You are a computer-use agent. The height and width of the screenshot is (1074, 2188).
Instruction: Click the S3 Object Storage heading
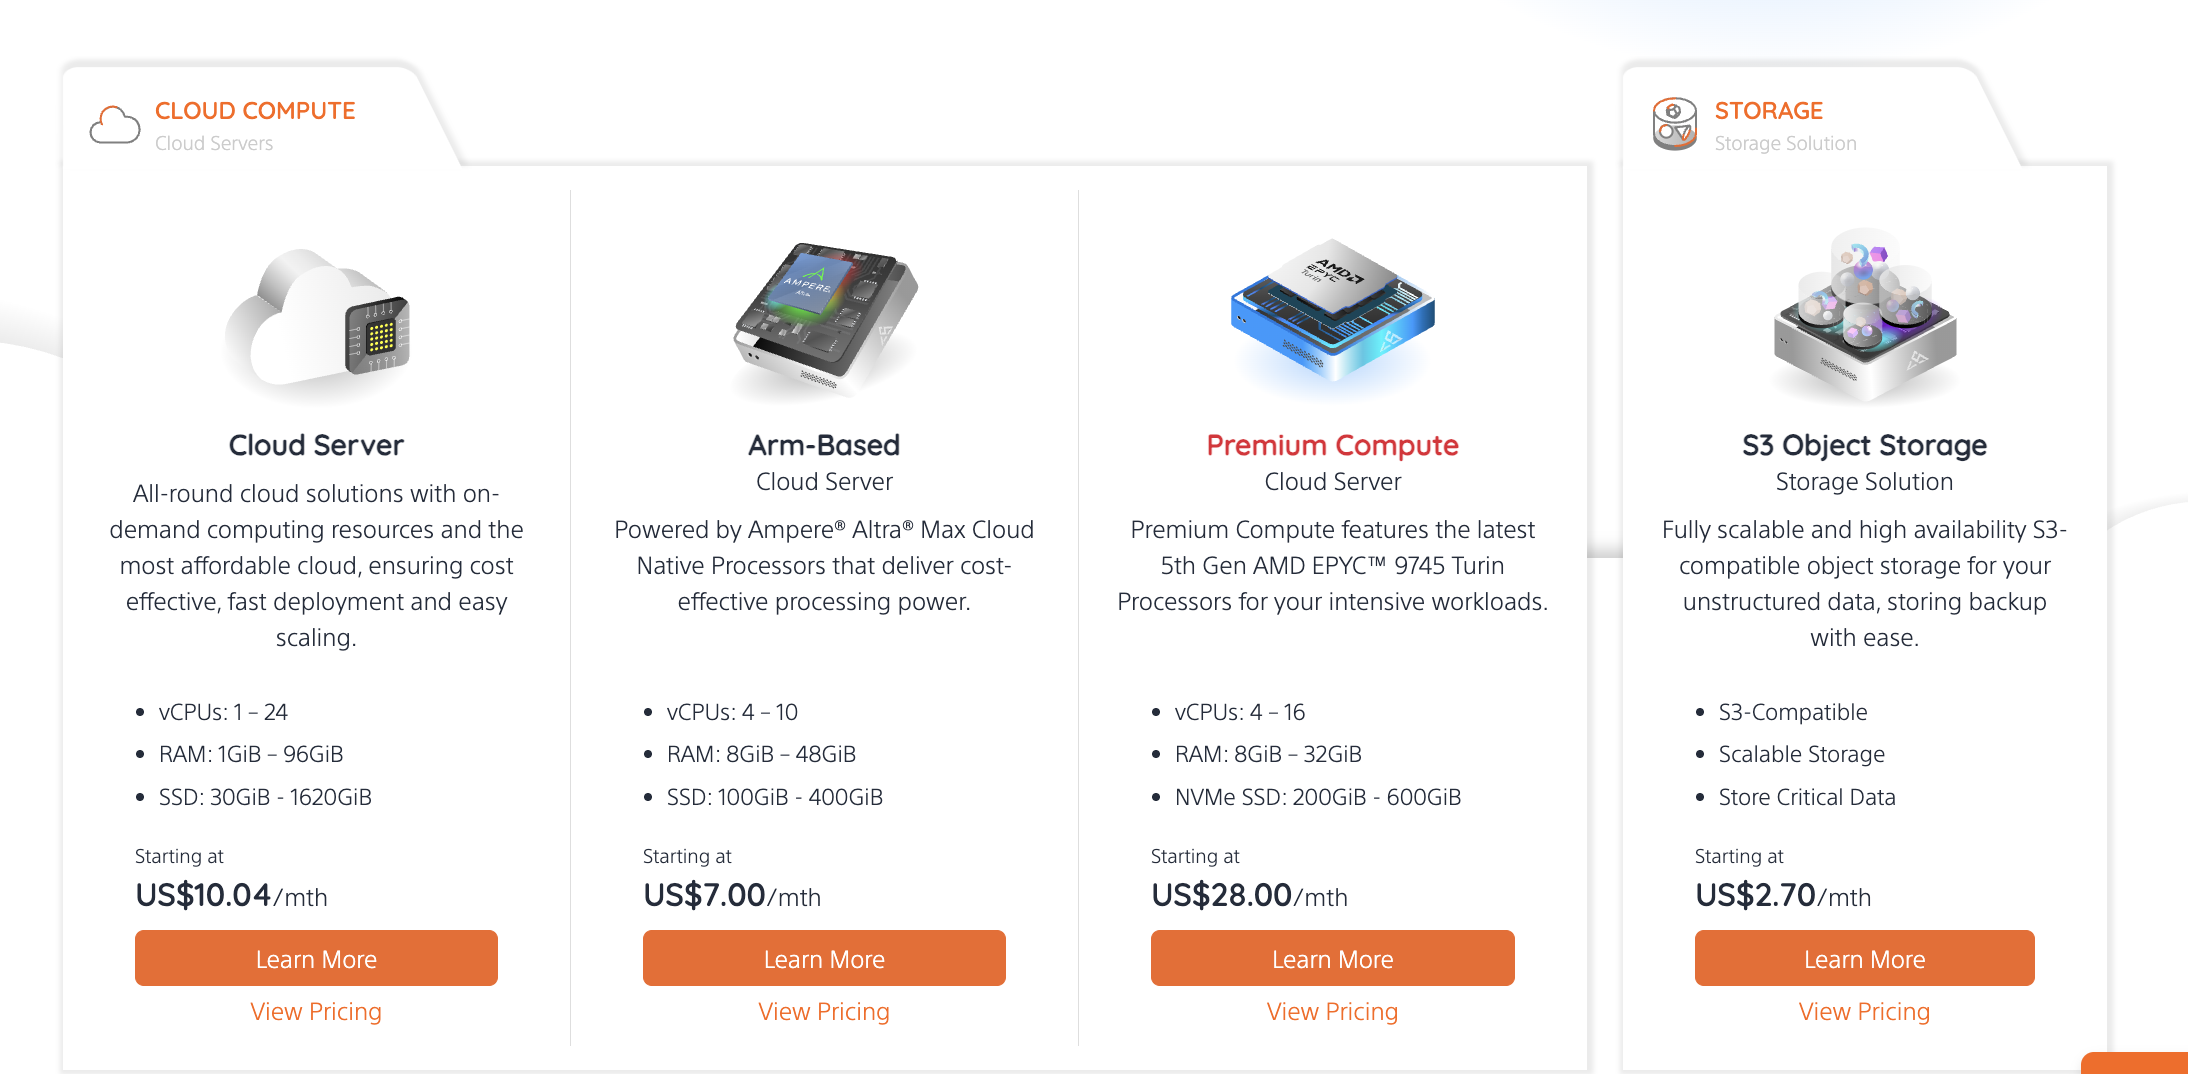(x=1864, y=445)
